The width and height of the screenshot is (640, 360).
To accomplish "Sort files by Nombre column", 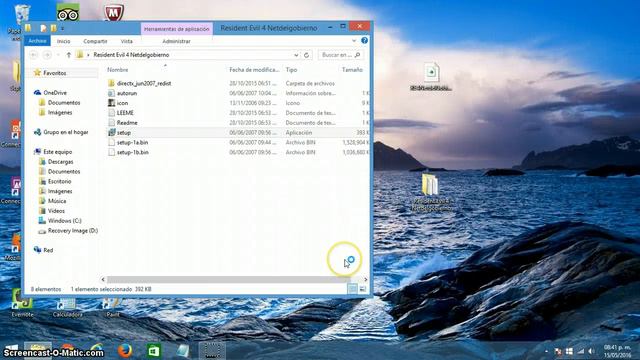I will 118,70.
